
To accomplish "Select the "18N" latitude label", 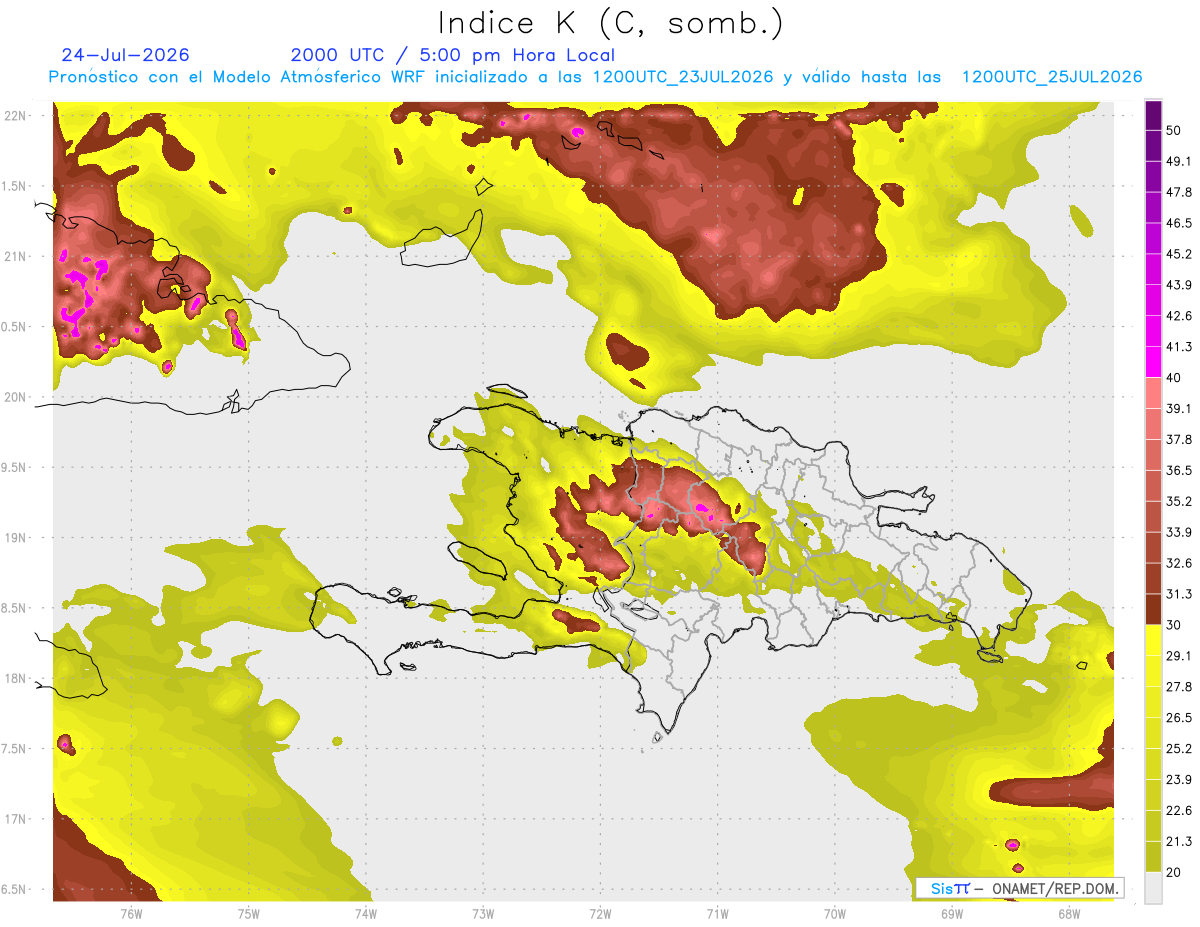I will [x=15, y=678].
